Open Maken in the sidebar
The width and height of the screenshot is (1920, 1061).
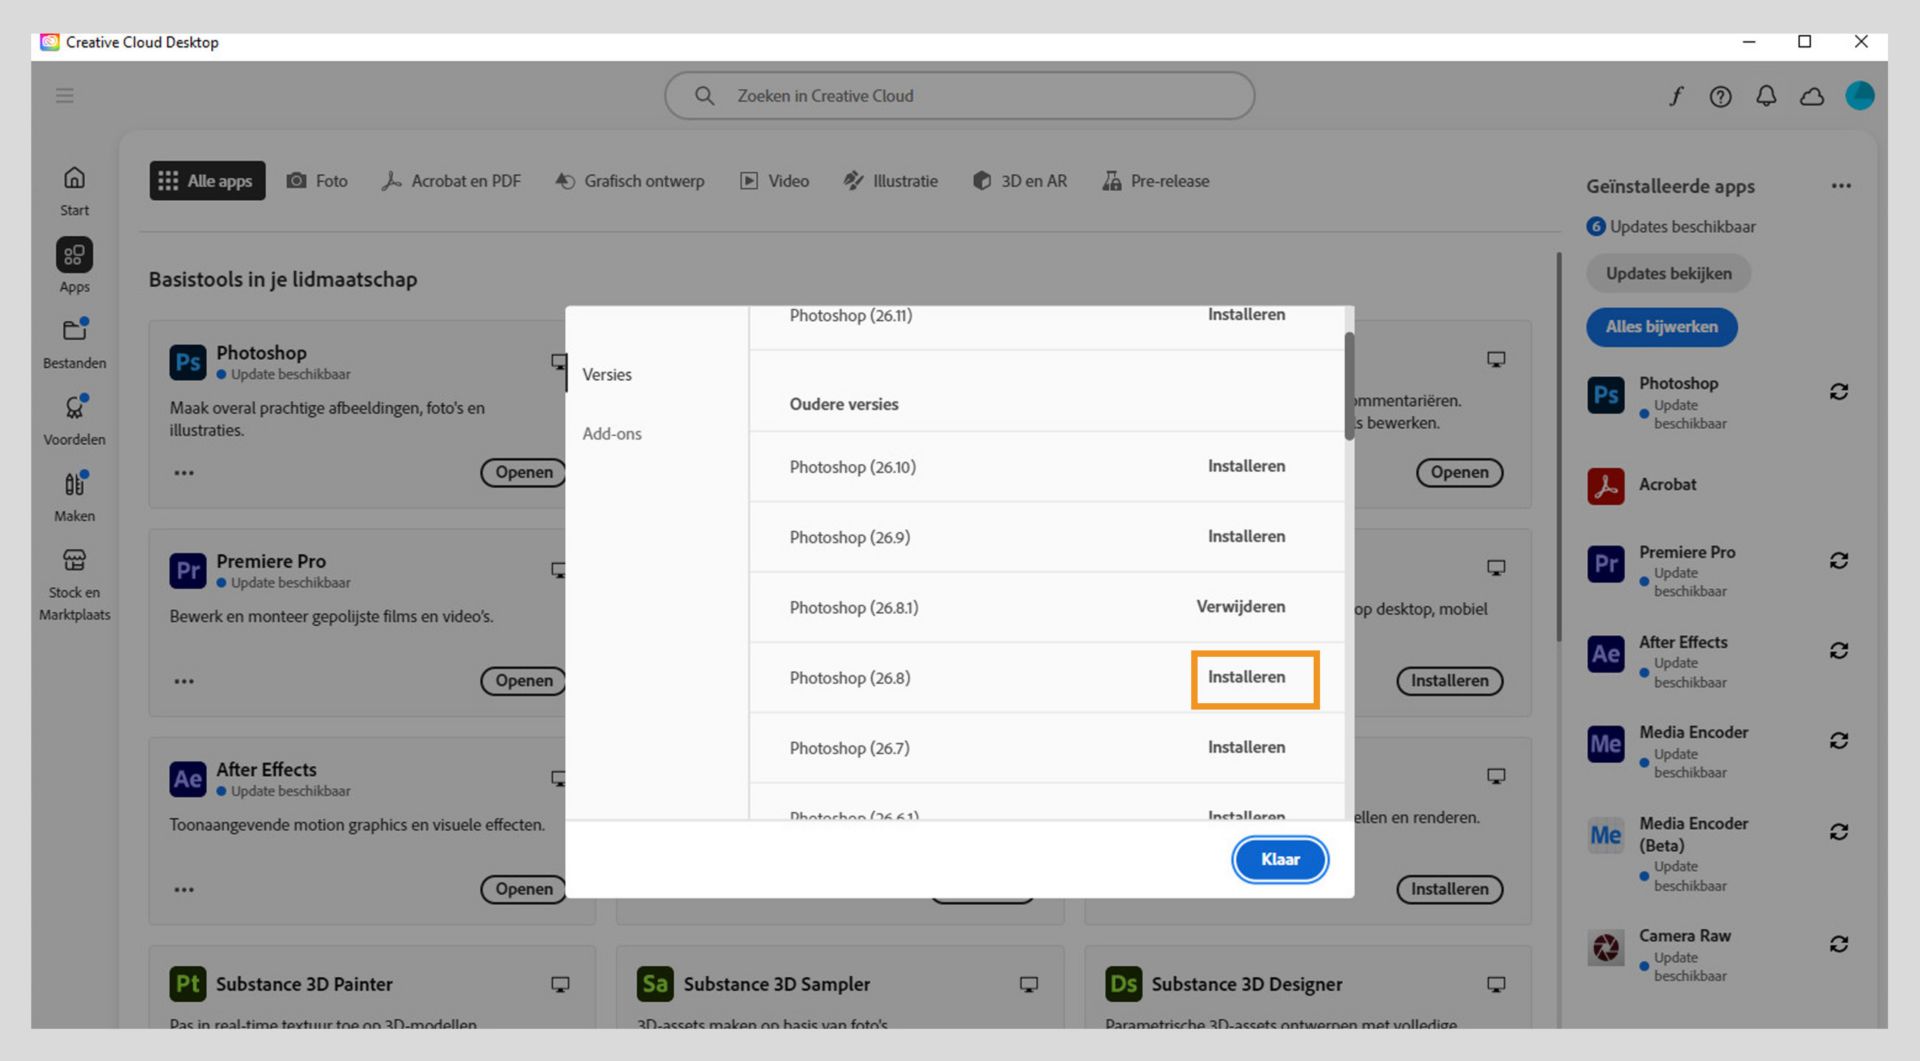(74, 497)
